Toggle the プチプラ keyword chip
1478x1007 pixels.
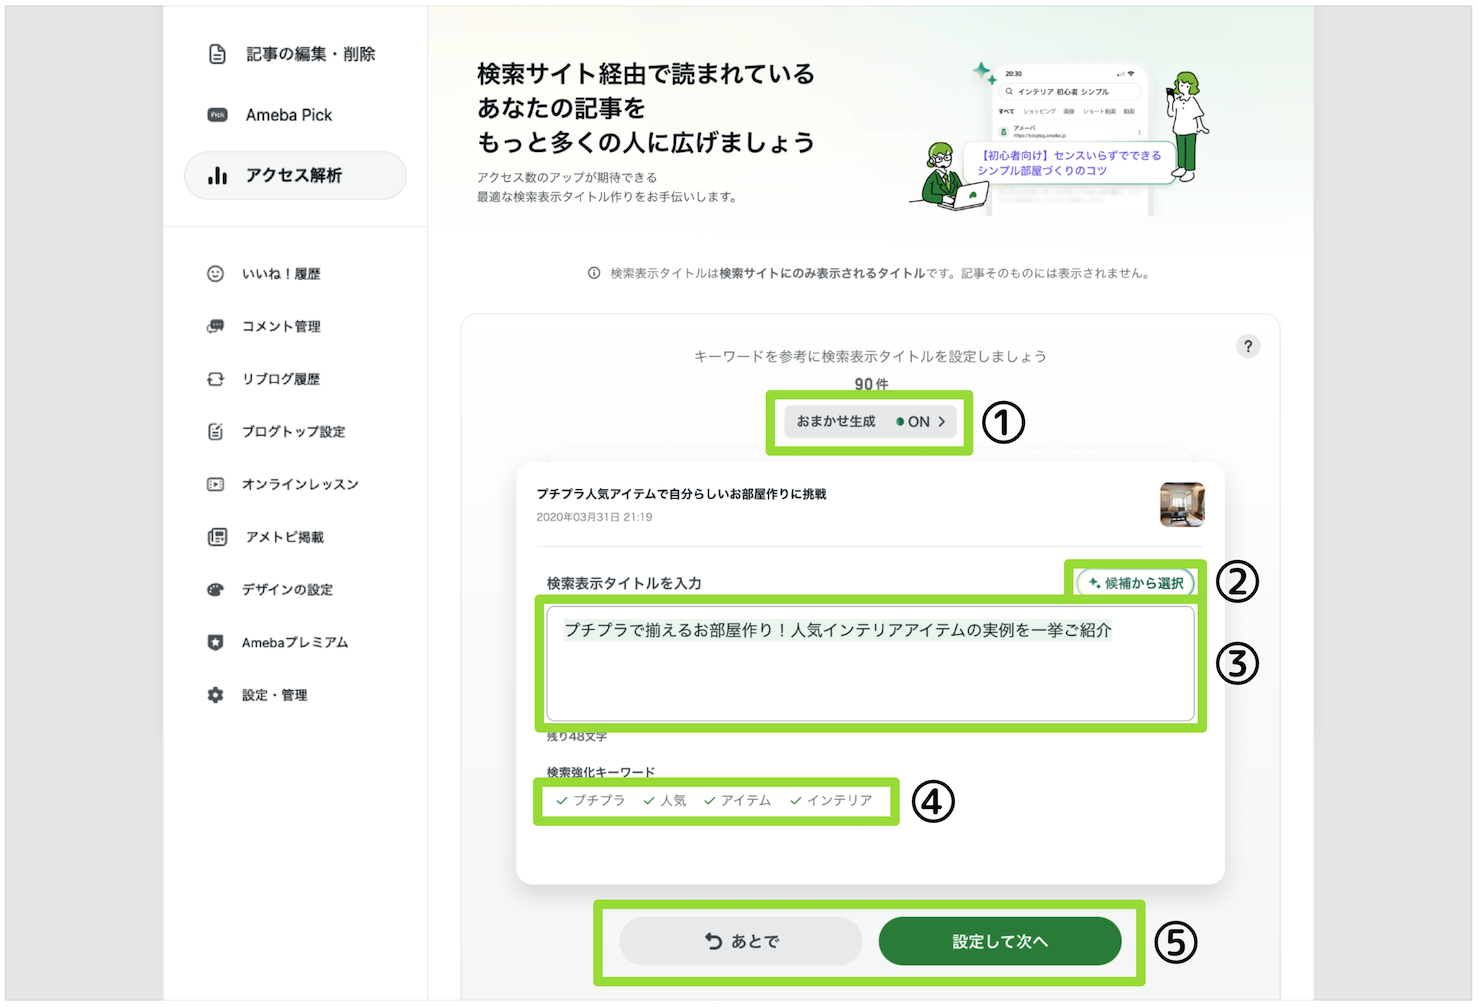(590, 801)
